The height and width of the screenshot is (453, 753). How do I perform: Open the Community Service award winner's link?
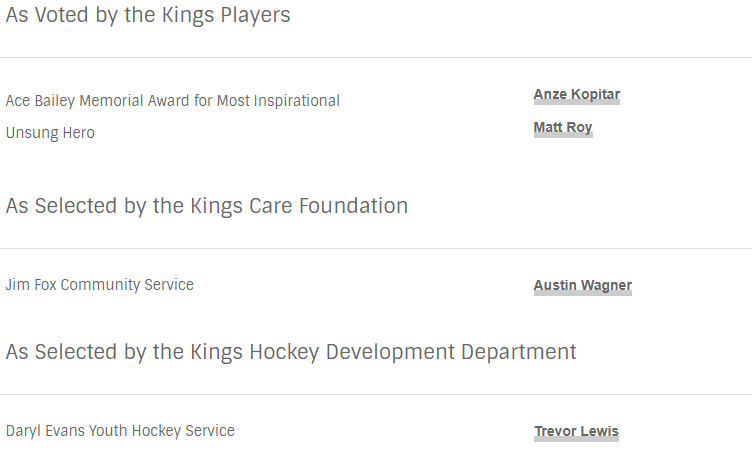[583, 285]
